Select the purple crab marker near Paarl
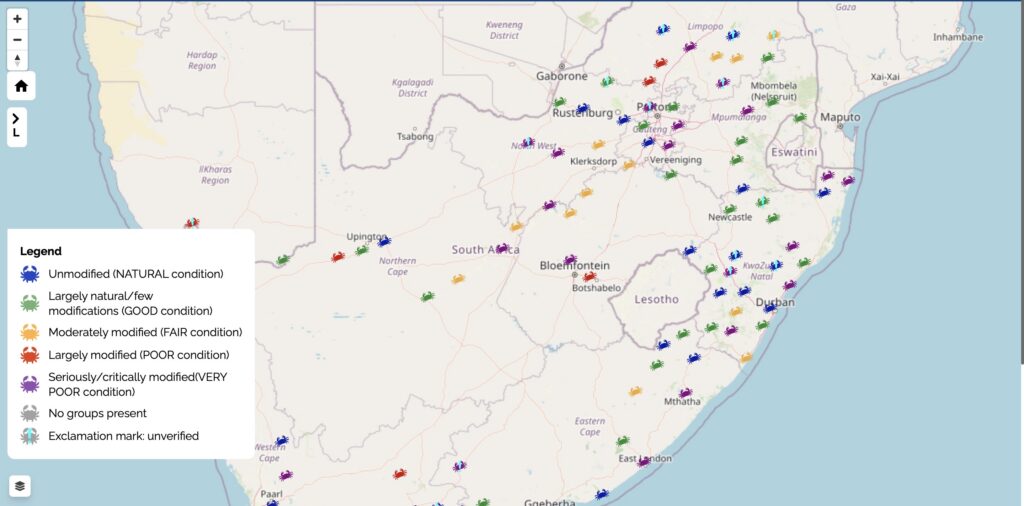The image size is (1024, 506). pyautogui.click(x=286, y=475)
